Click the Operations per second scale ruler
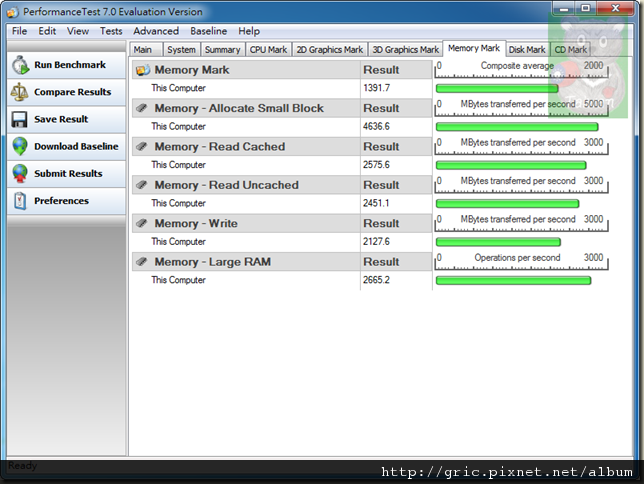The width and height of the screenshot is (644, 484). 522,261
